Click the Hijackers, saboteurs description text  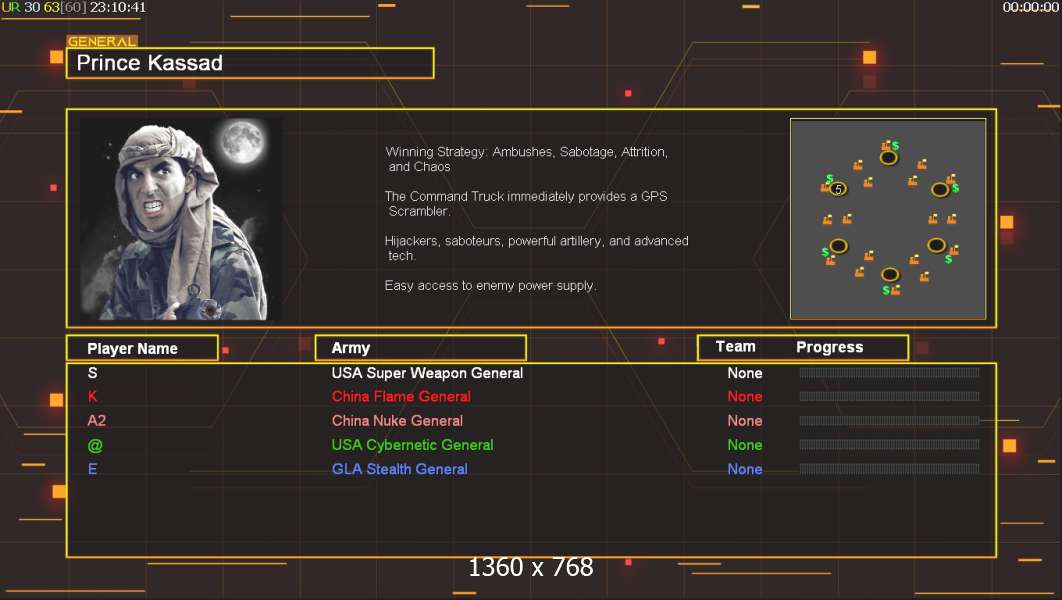click(536, 249)
